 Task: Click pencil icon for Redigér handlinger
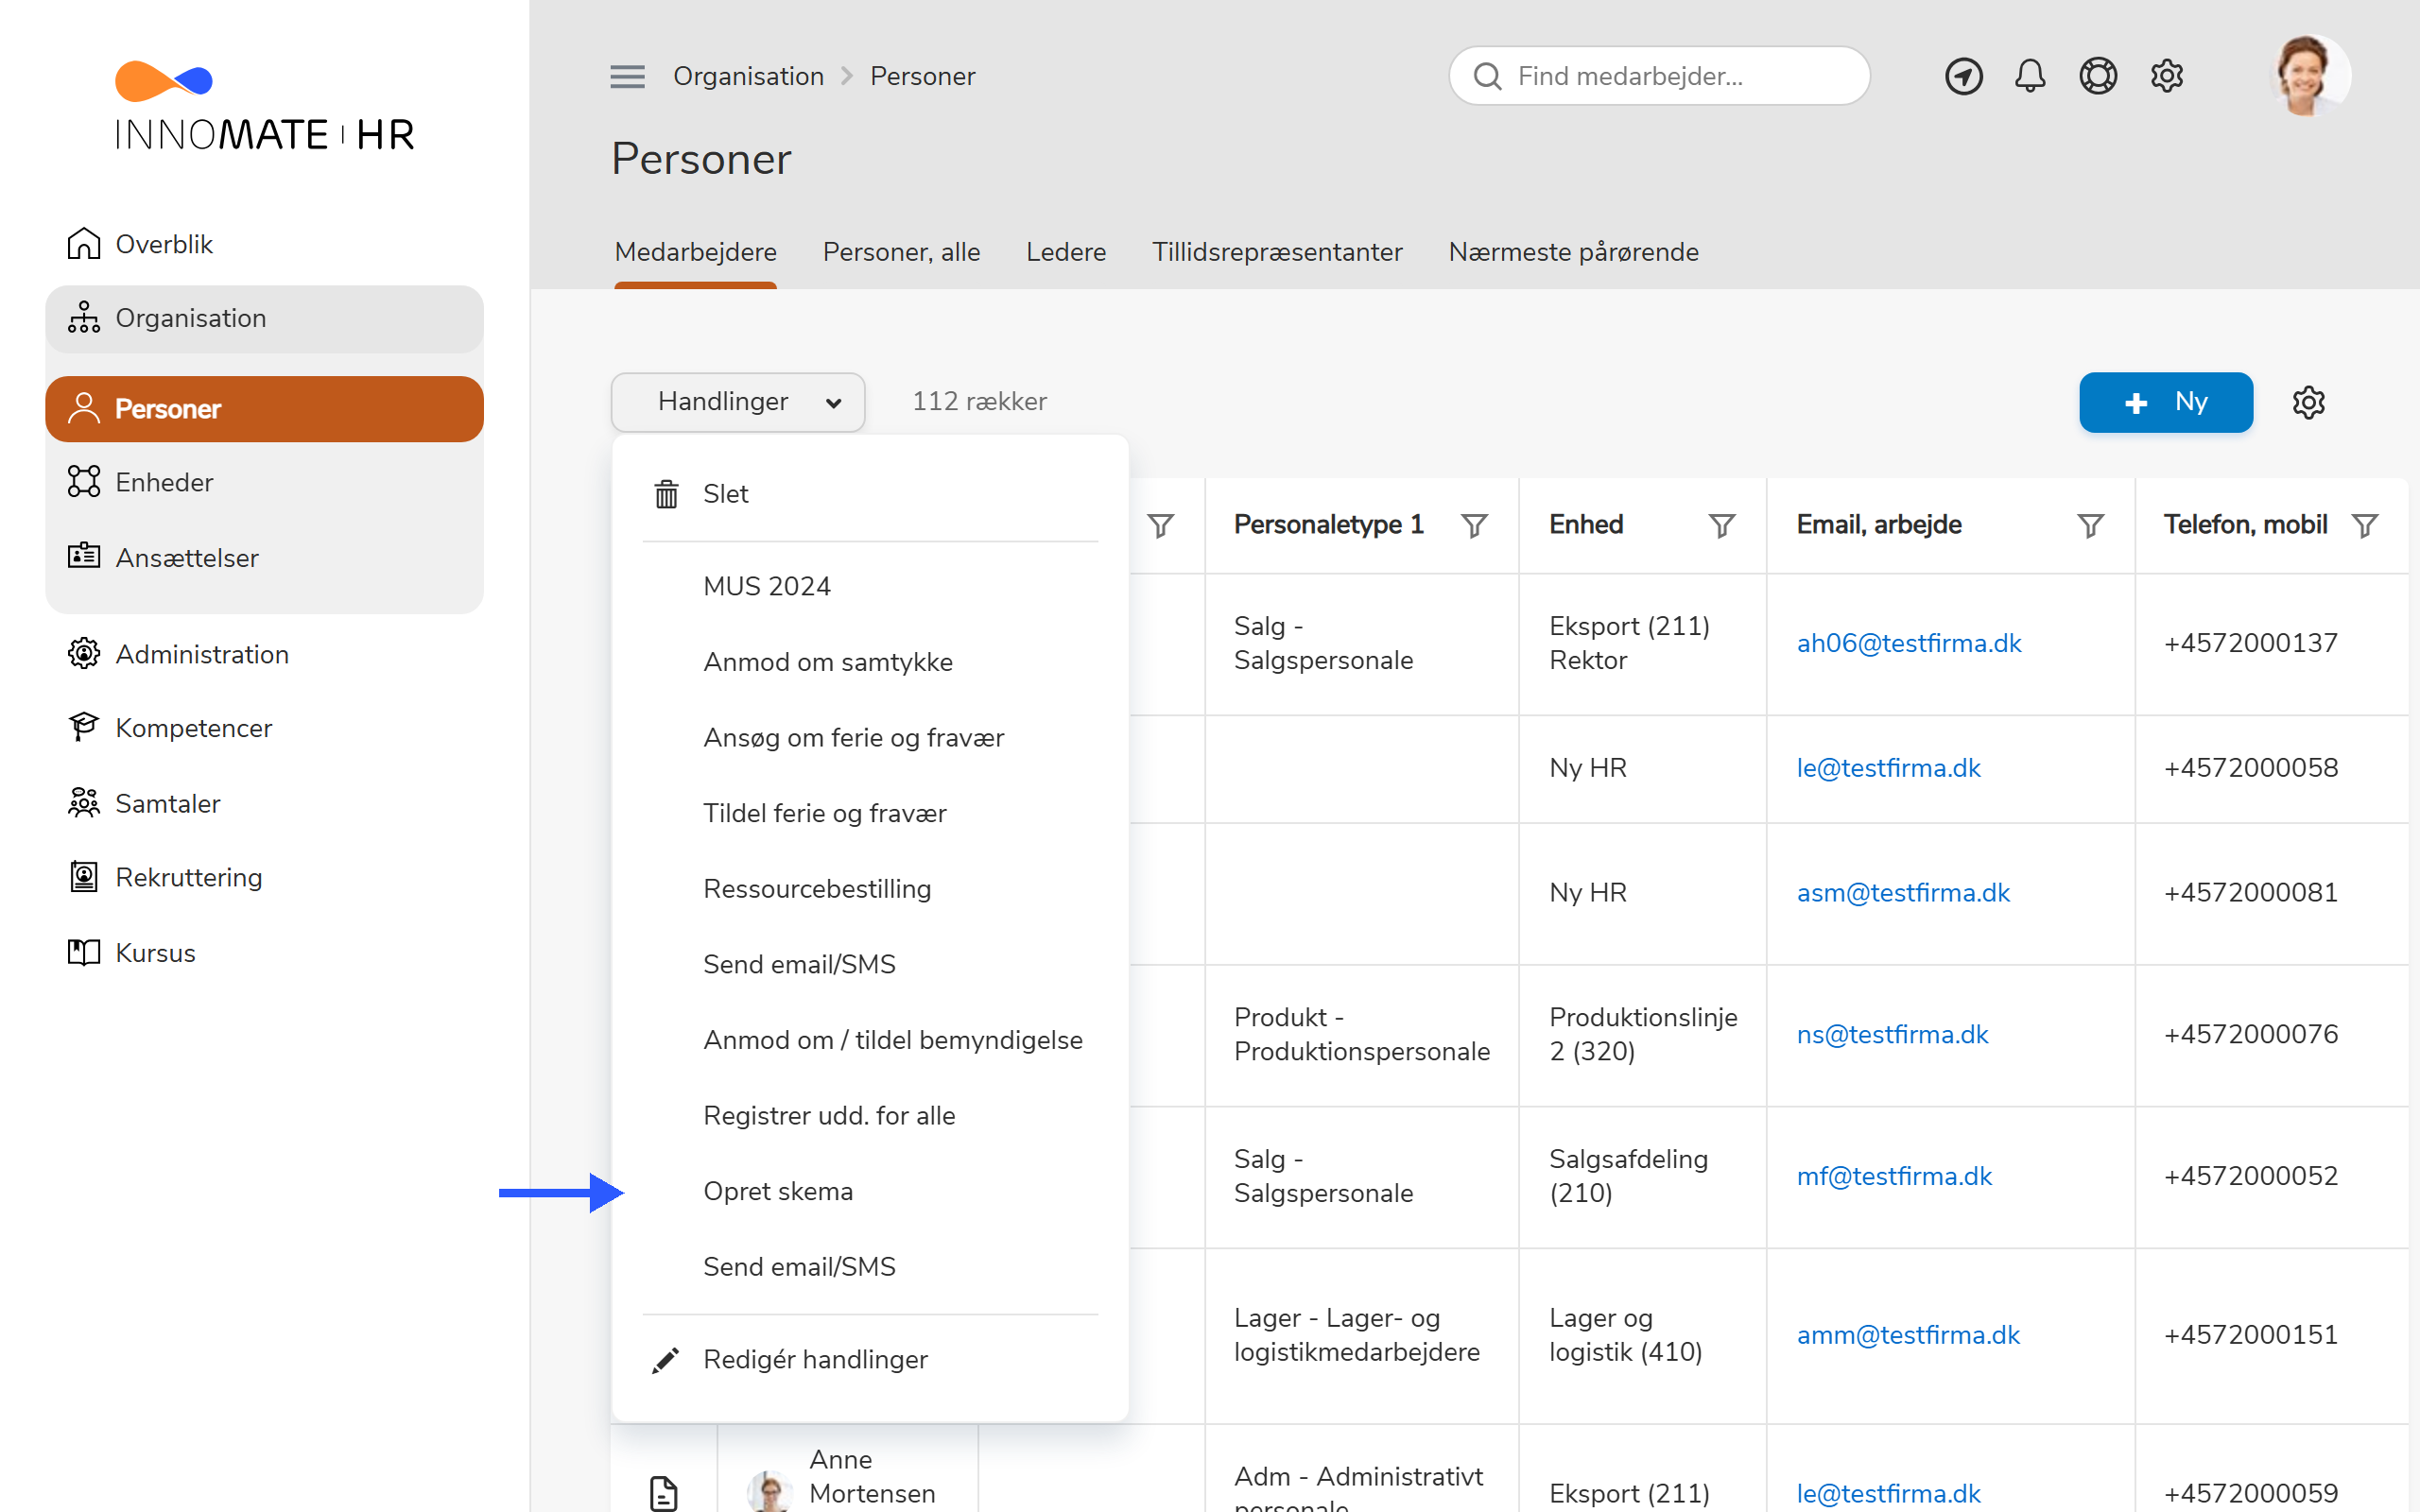click(666, 1360)
